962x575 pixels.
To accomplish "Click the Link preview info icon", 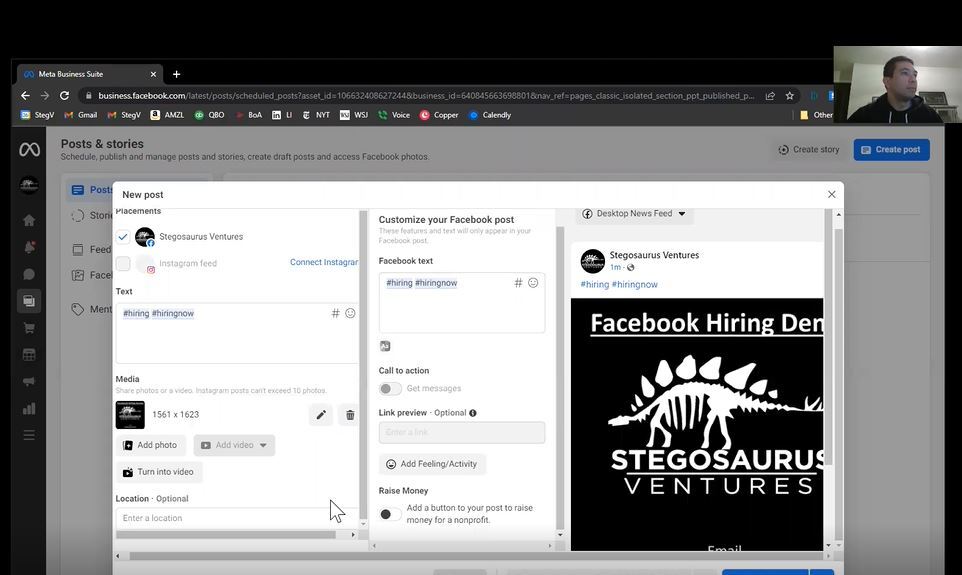I will 473,413.
